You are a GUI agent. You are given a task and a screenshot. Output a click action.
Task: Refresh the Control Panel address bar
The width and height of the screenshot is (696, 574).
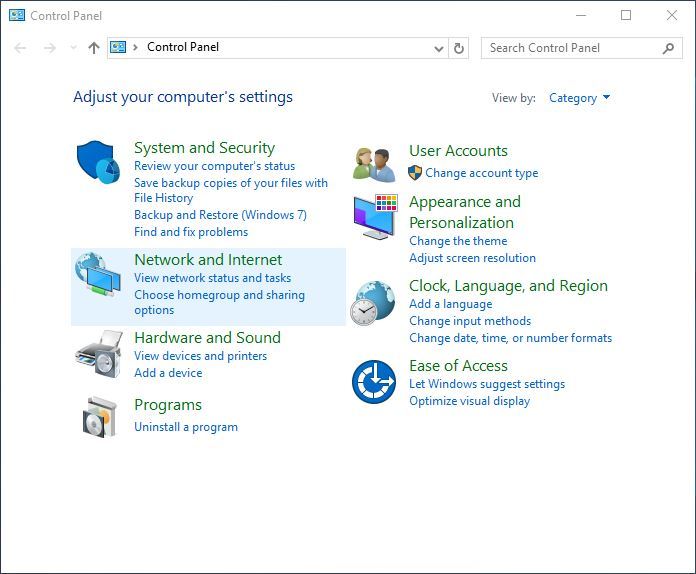click(459, 48)
